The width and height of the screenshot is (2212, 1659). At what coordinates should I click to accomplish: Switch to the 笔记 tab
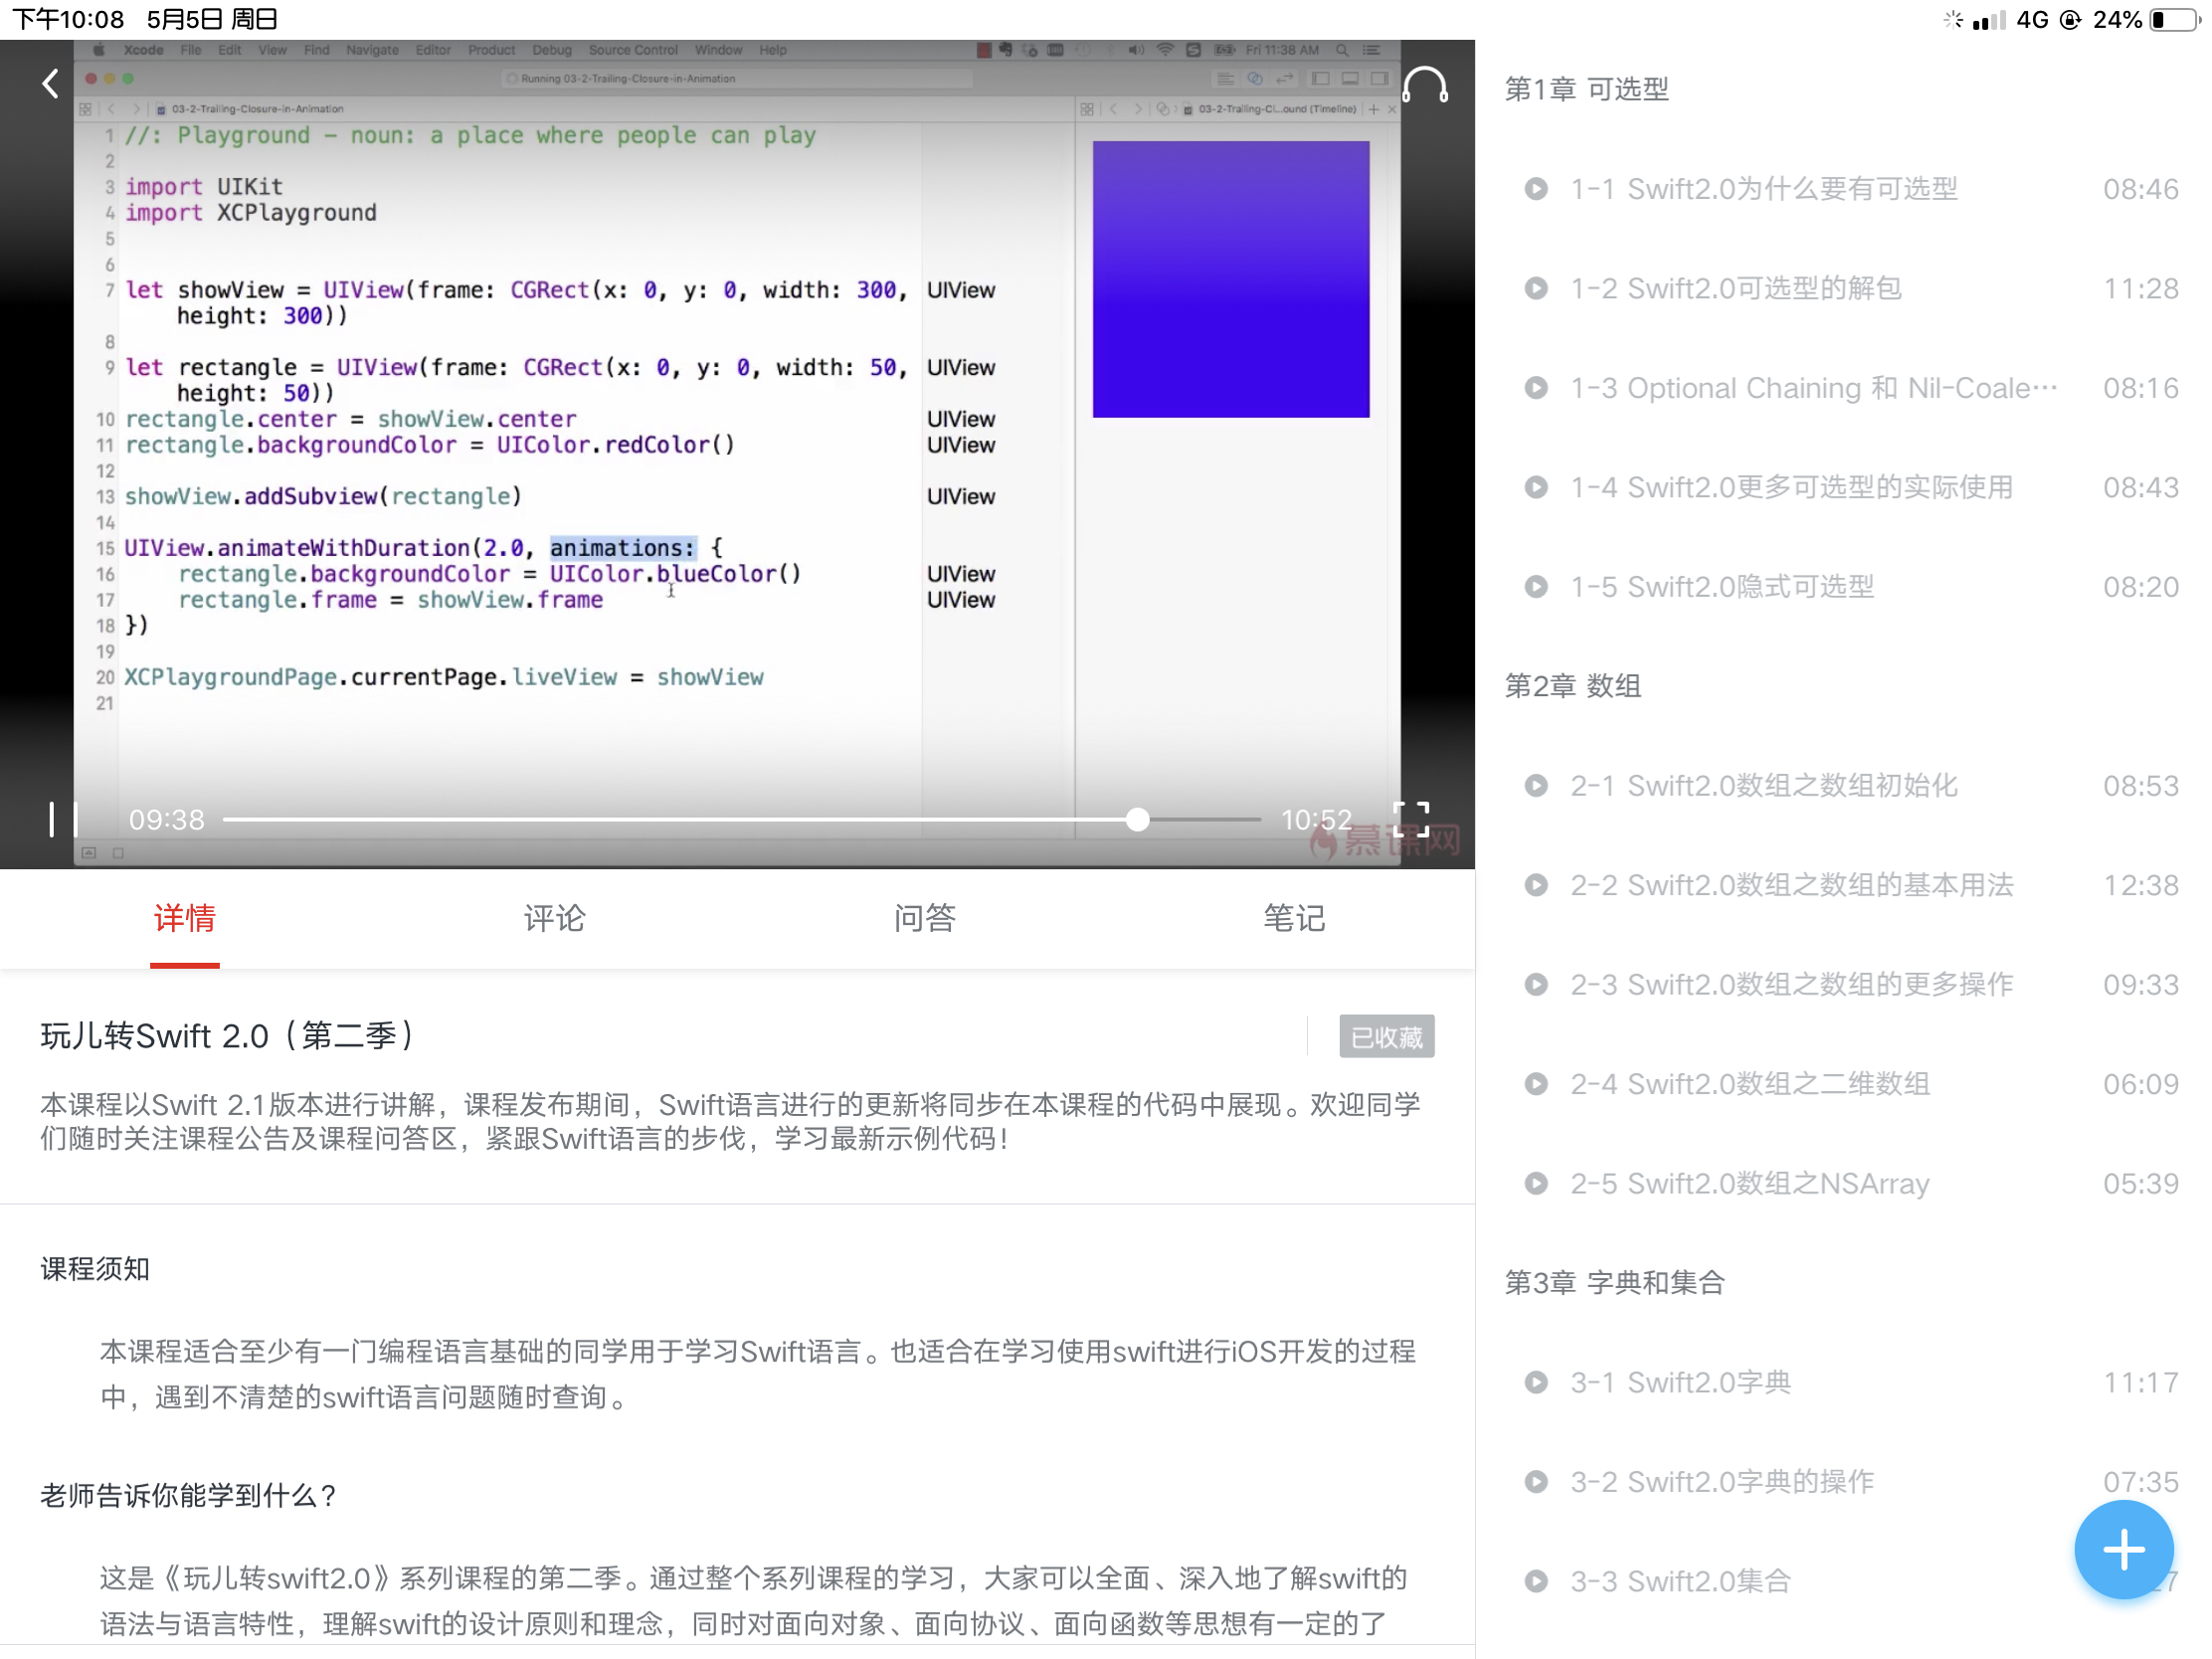(x=1293, y=918)
